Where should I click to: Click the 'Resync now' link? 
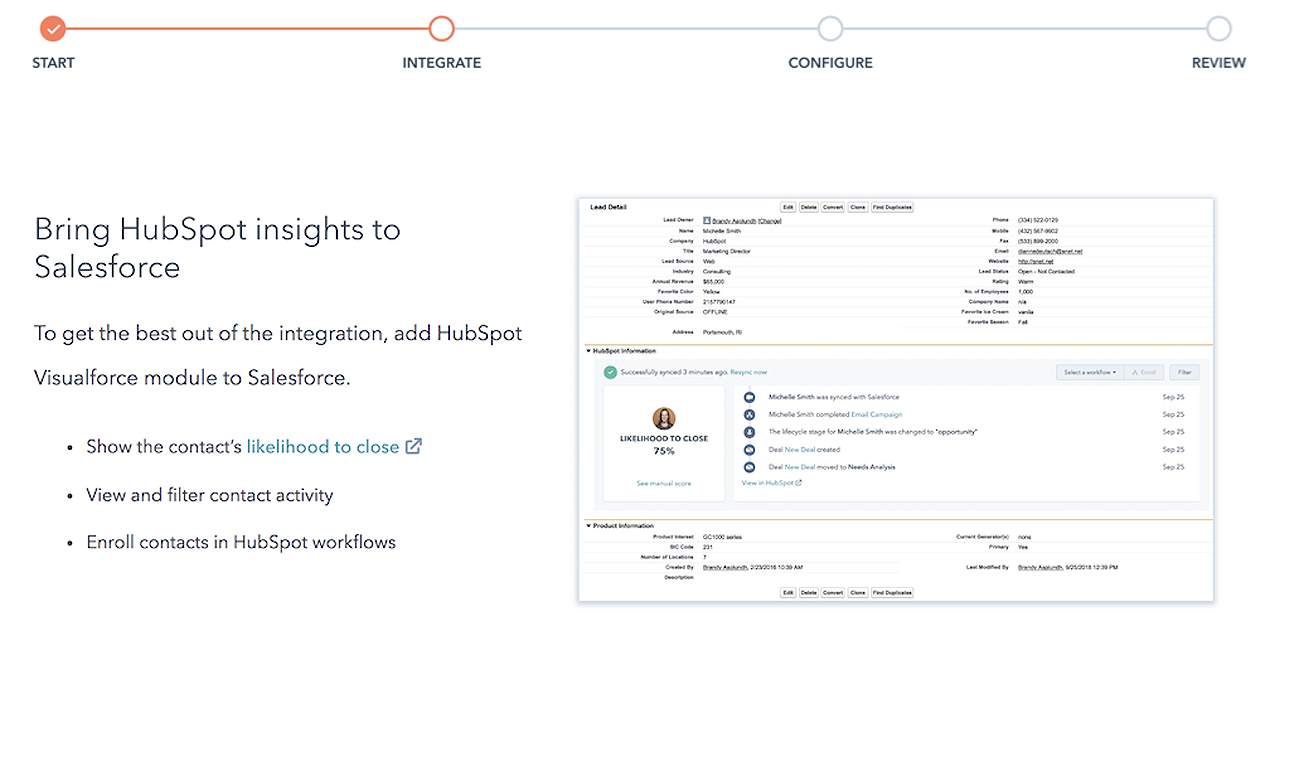tap(749, 372)
